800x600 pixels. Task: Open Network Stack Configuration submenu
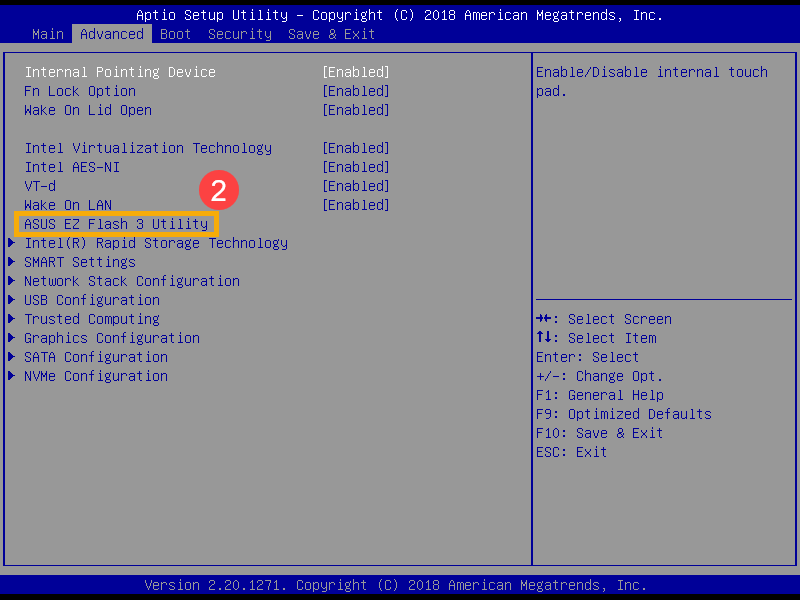coord(132,281)
